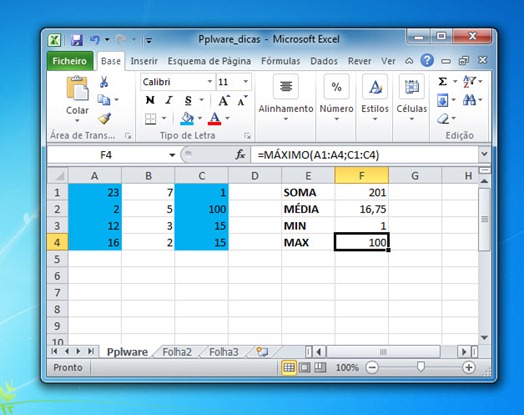524x415 pixels.
Task: Click the zoom out minus button
Action: [372, 368]
